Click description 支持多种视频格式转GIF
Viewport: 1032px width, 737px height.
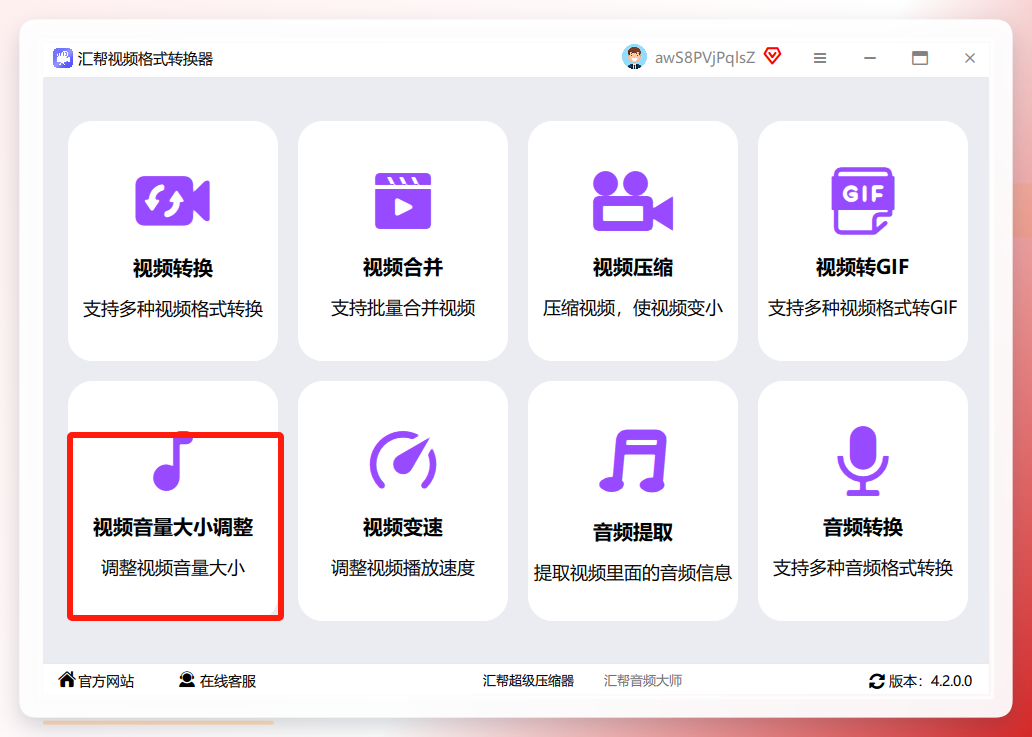[862, 308]
